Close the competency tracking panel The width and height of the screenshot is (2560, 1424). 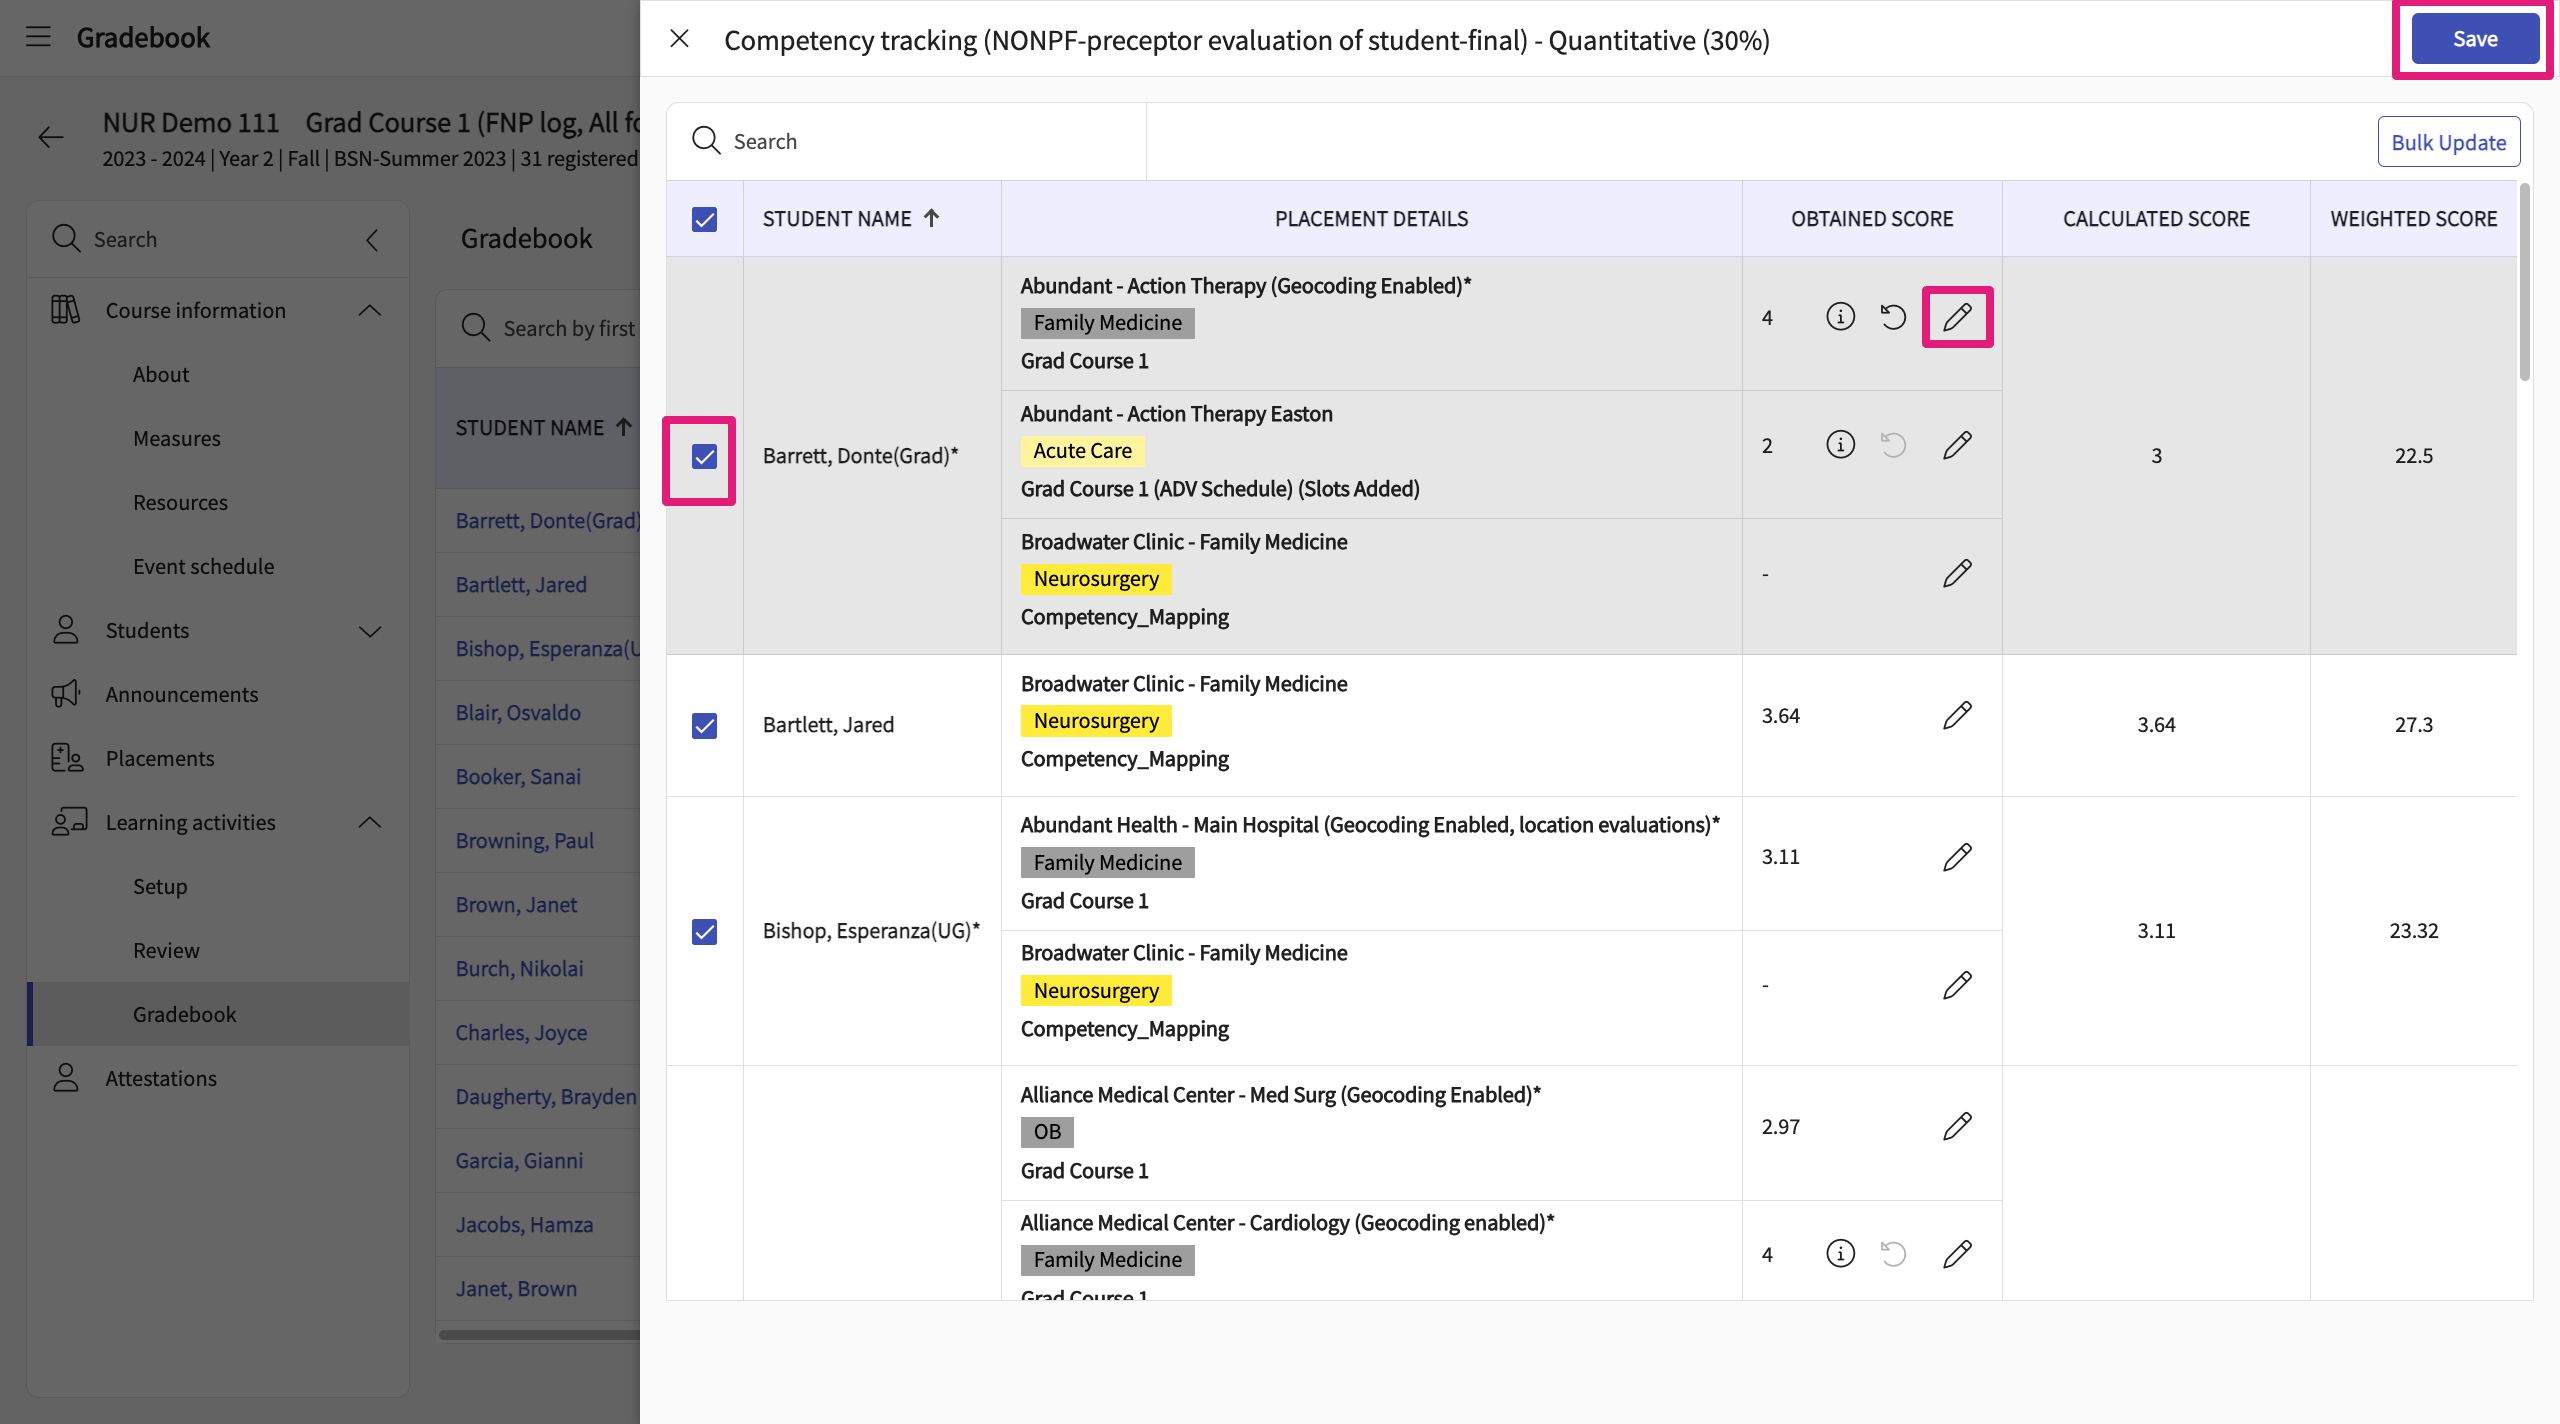pyautogui.click(x=680, y=39)
